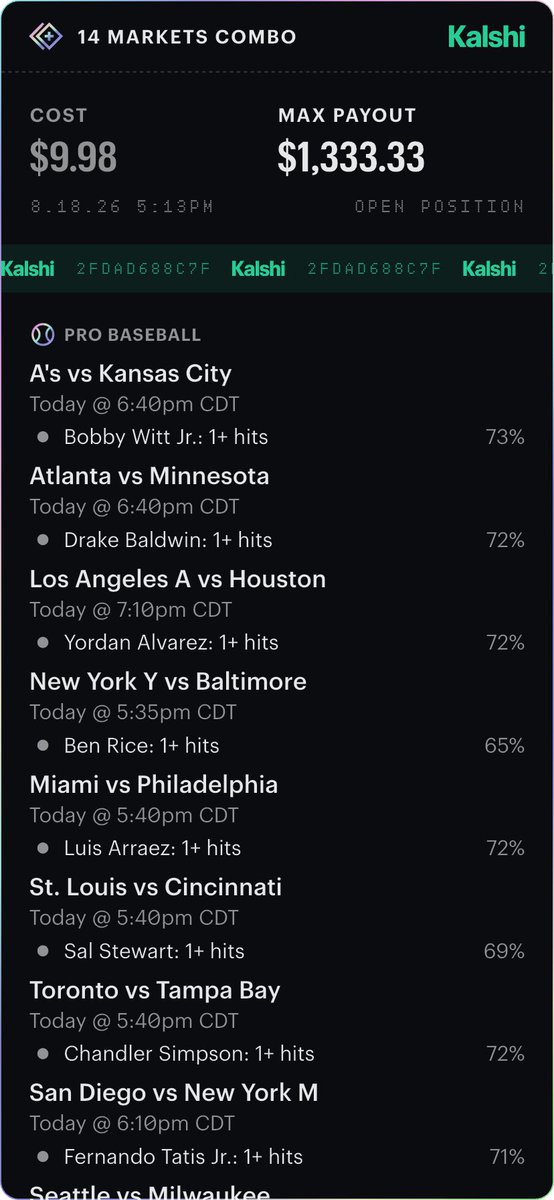This screenshot has width=554, height=1200.
Task: Click the bullet dot beside Ben Rice
Action: pos(43,746)
